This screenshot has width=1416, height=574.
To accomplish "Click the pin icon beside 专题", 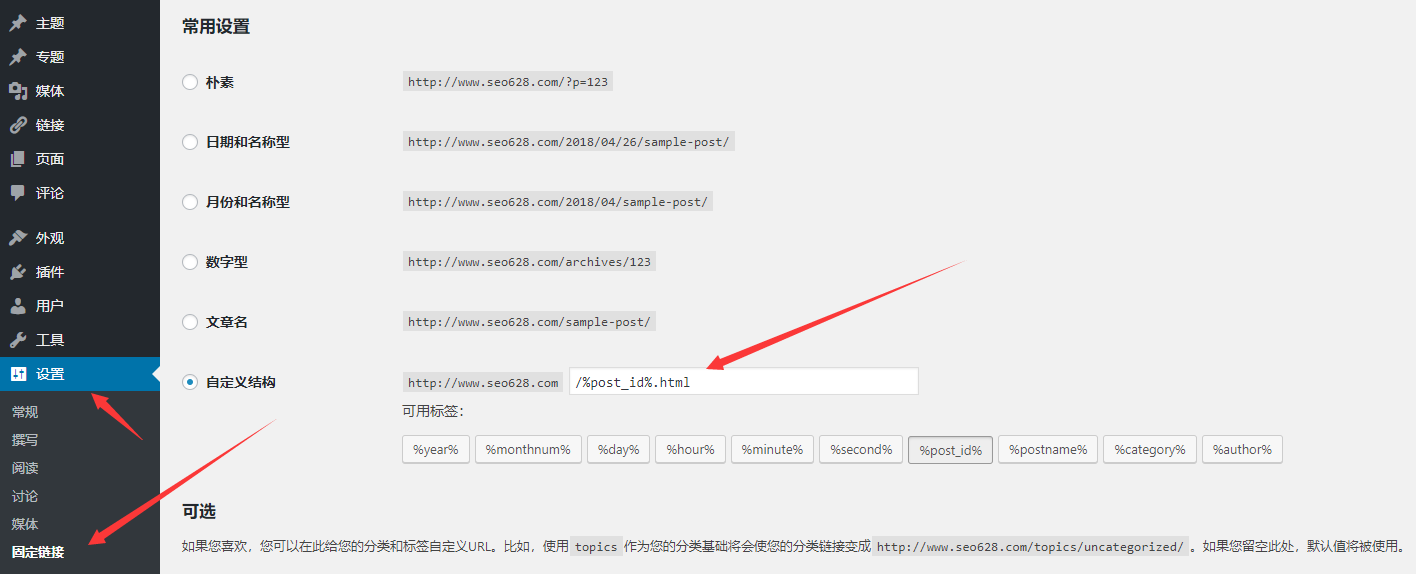I will pos(18,57).
